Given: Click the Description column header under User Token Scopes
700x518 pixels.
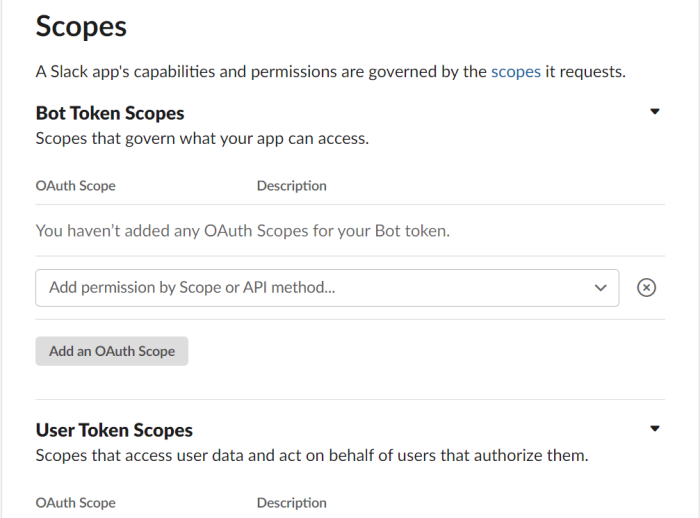Looking at the screenshot, I should (292, 503).
